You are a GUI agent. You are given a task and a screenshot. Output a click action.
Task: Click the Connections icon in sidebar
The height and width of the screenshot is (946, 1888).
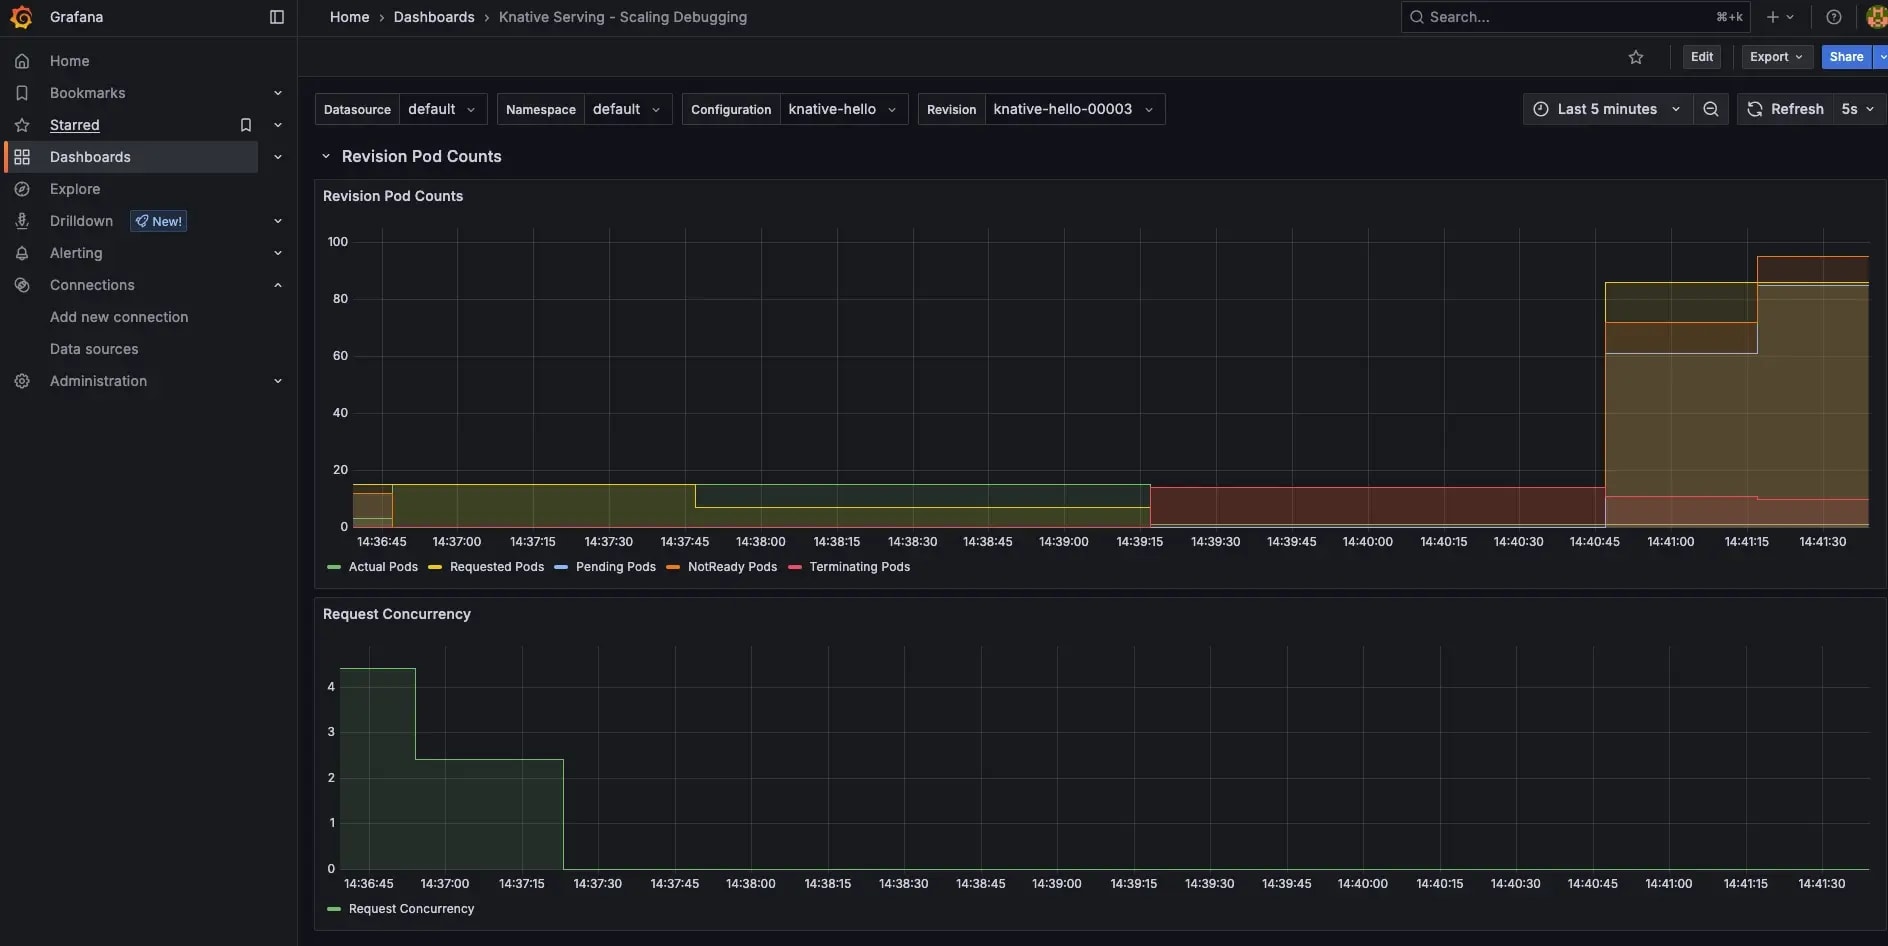coord(22,285)
